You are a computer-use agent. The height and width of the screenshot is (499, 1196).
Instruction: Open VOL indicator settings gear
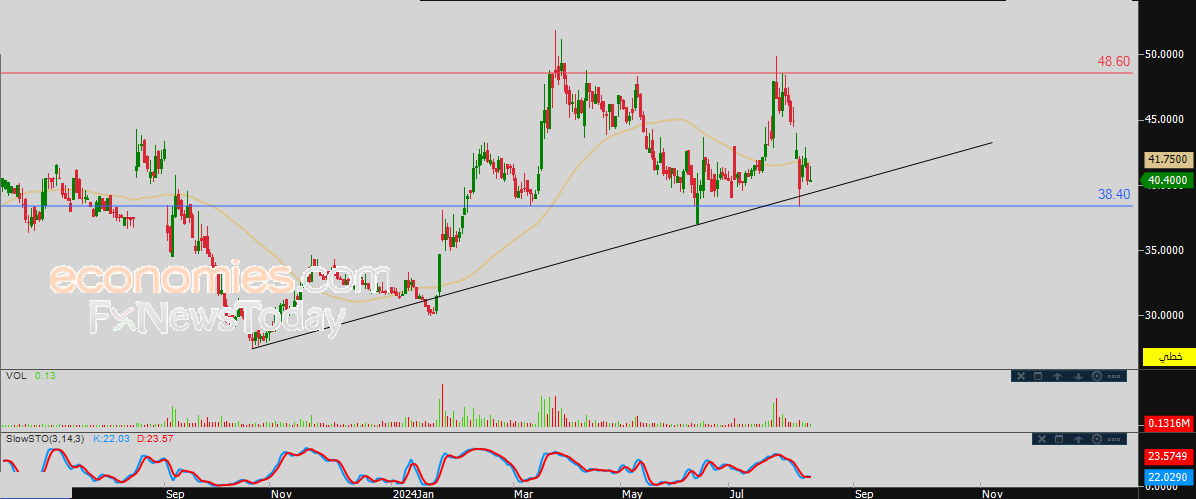pyautogui.click(x=1097, y=376)
